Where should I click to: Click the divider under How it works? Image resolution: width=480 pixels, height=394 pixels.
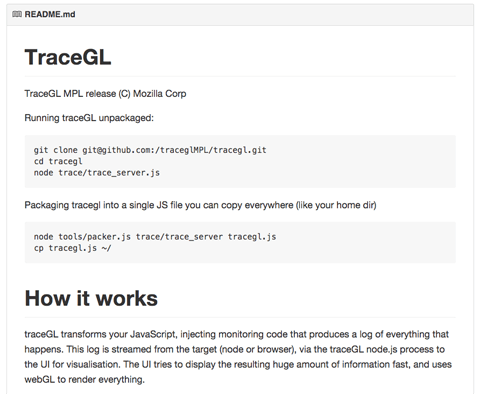coord(240,317)
